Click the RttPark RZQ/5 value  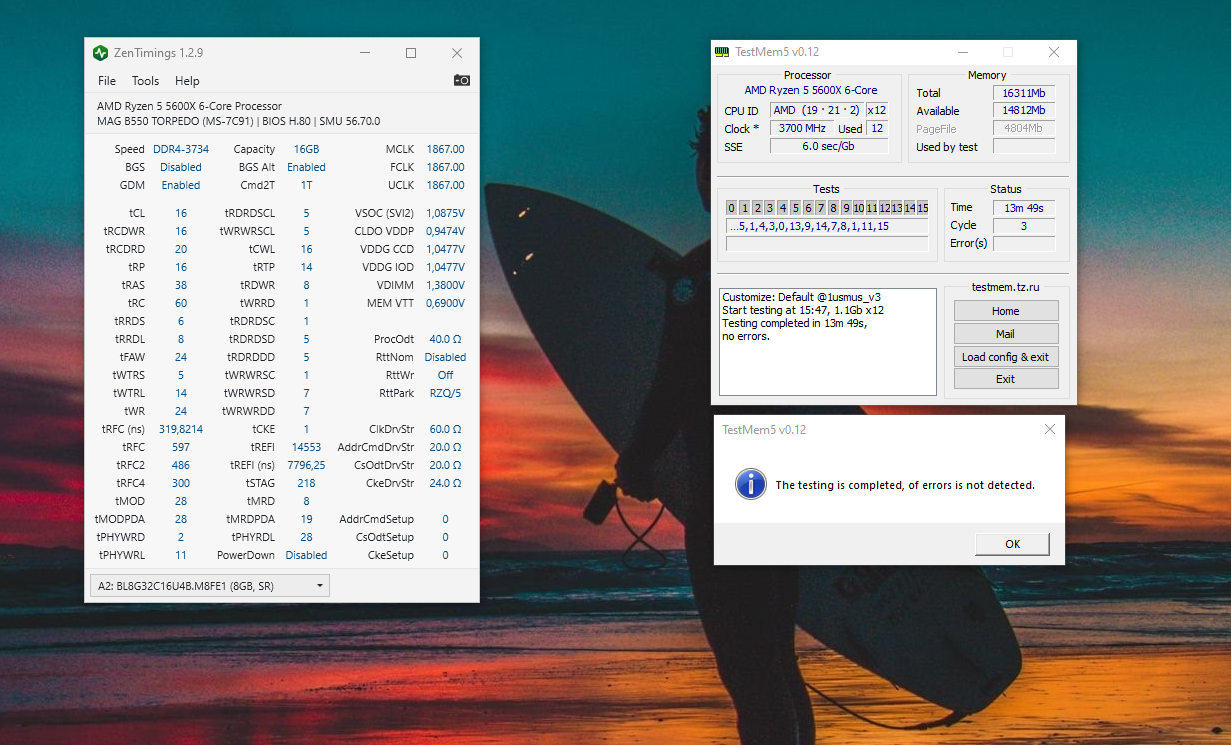coord(445,393)
